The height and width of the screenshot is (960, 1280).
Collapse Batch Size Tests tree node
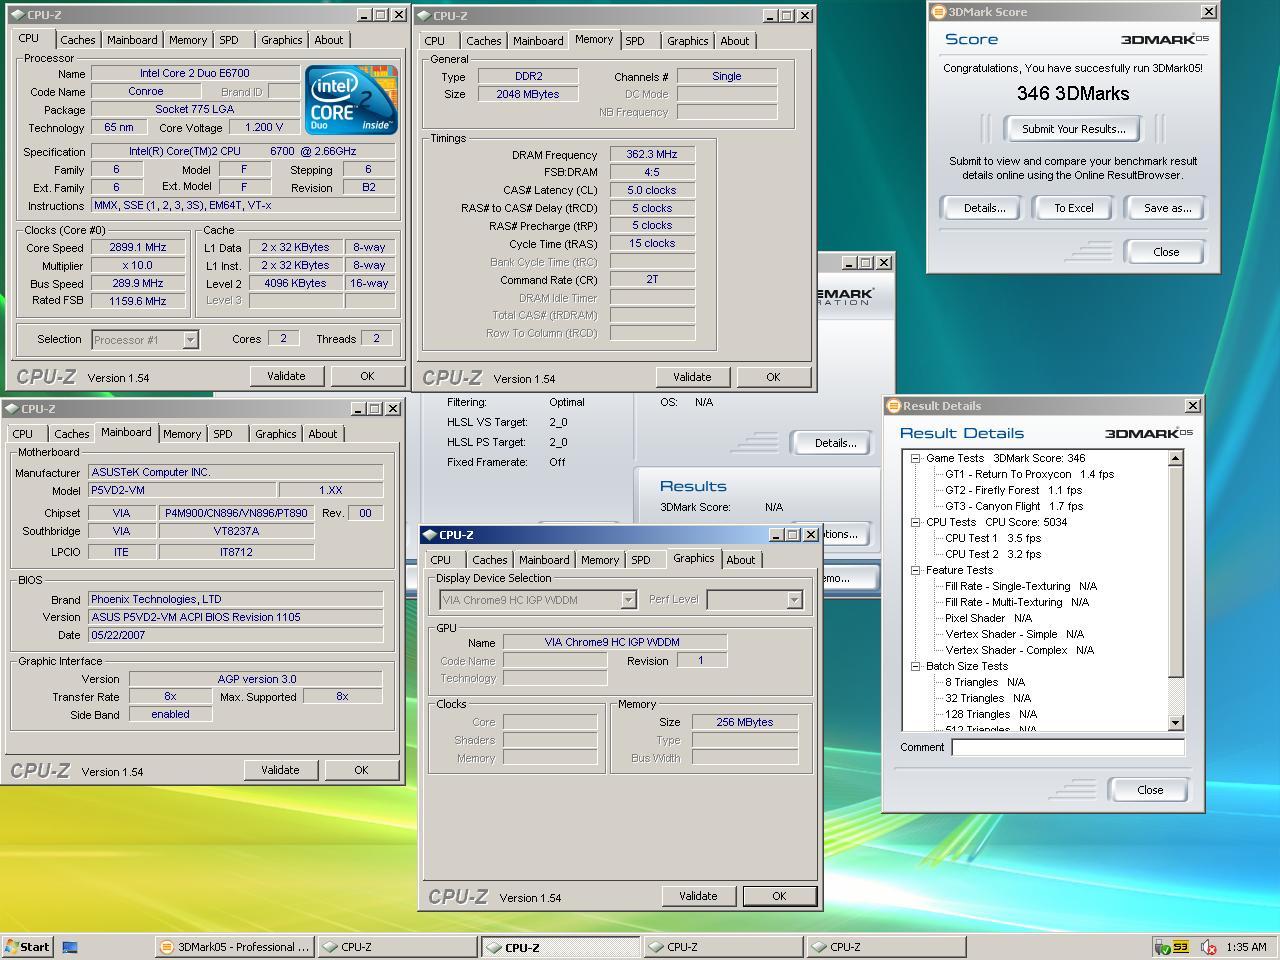tap(915, 666)
